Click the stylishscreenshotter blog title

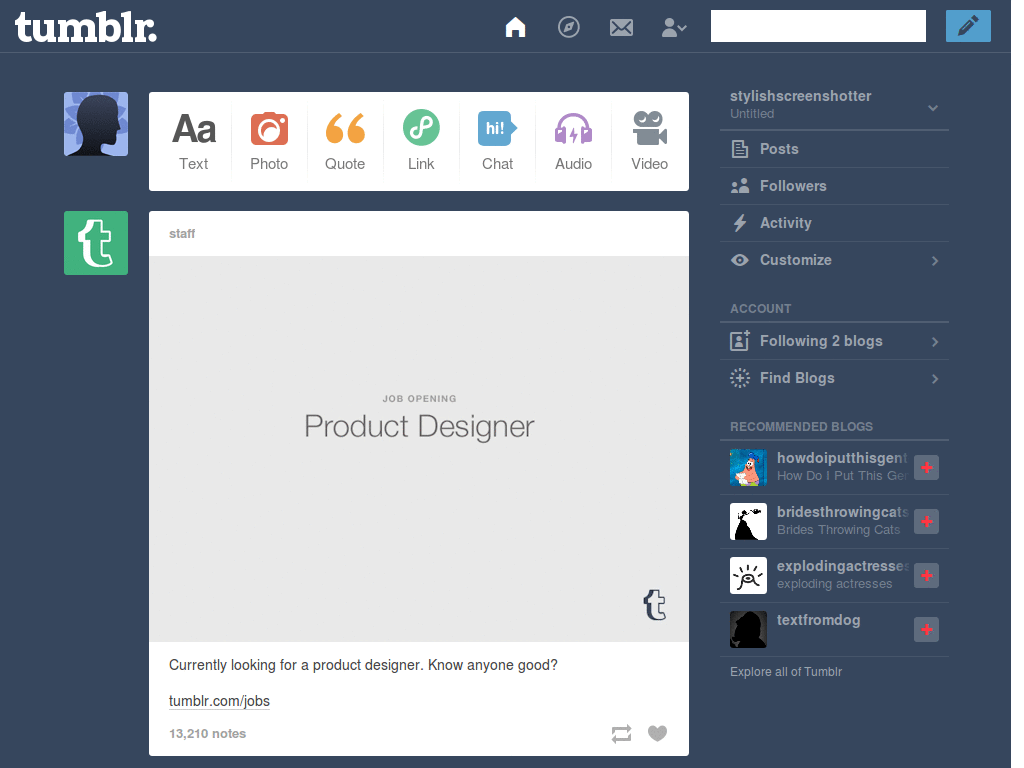tap(801, 96)
